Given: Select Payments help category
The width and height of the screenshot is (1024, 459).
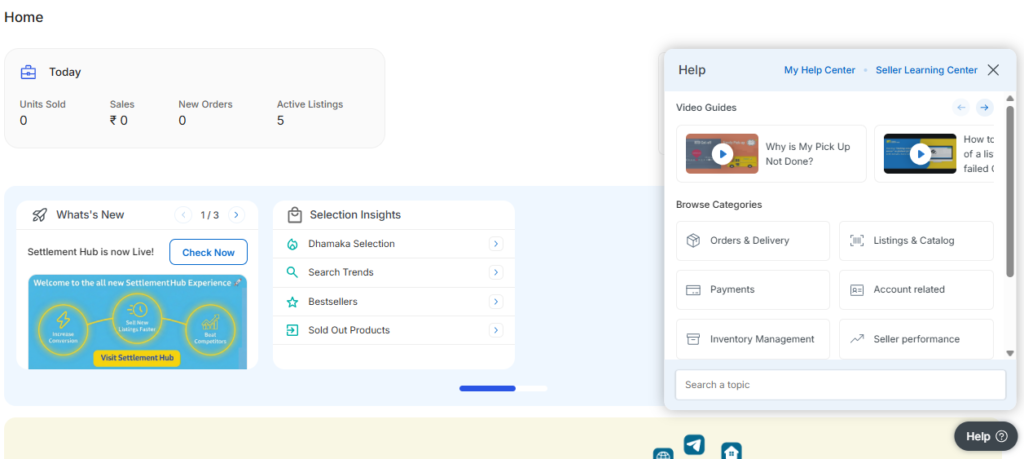Looking at the screenshot, I should [752, 290].
